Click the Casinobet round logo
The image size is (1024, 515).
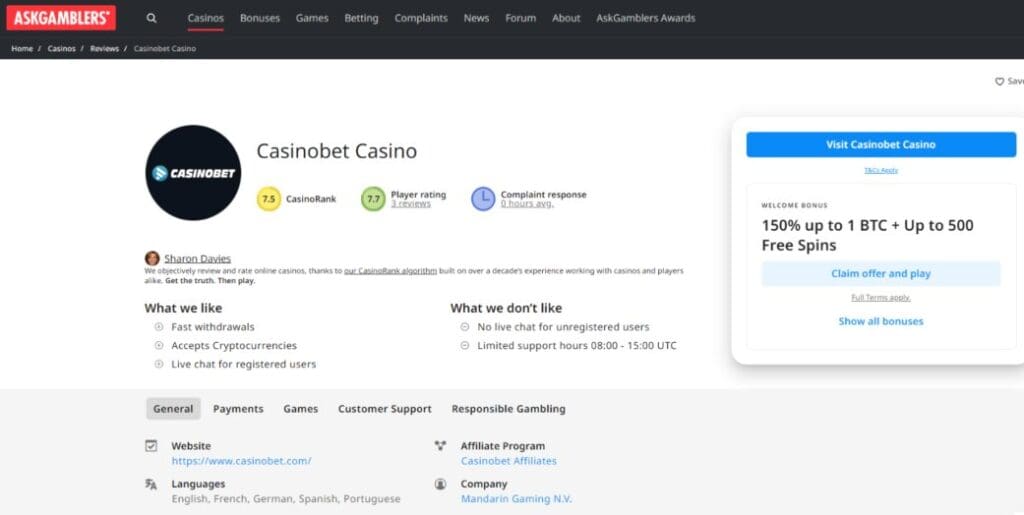point(193,173)
